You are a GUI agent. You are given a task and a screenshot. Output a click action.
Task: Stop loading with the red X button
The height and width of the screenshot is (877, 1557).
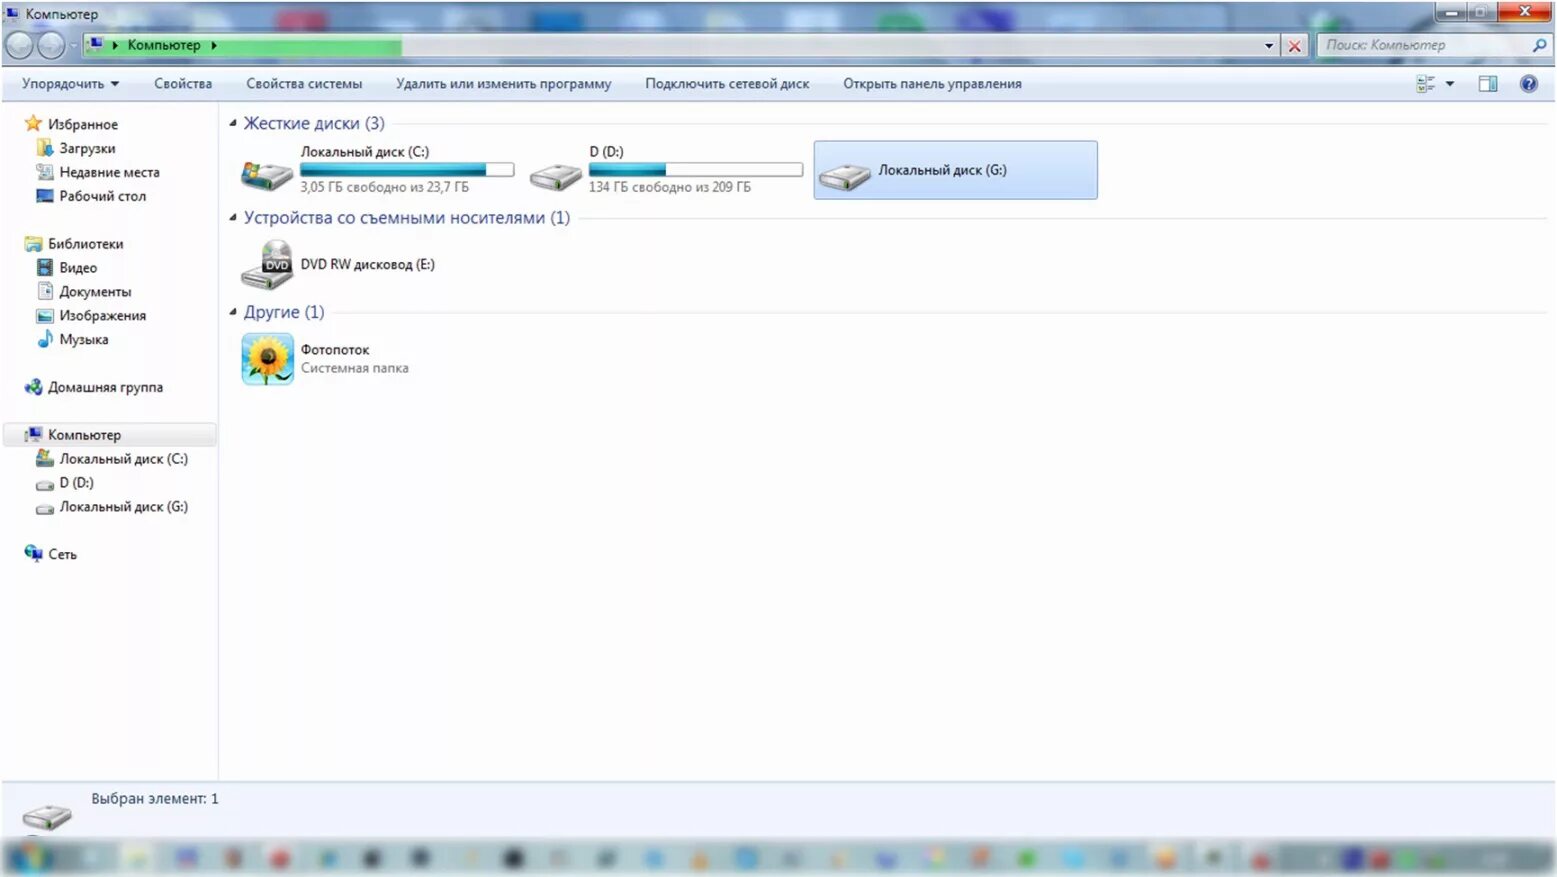pos(1294,46)
